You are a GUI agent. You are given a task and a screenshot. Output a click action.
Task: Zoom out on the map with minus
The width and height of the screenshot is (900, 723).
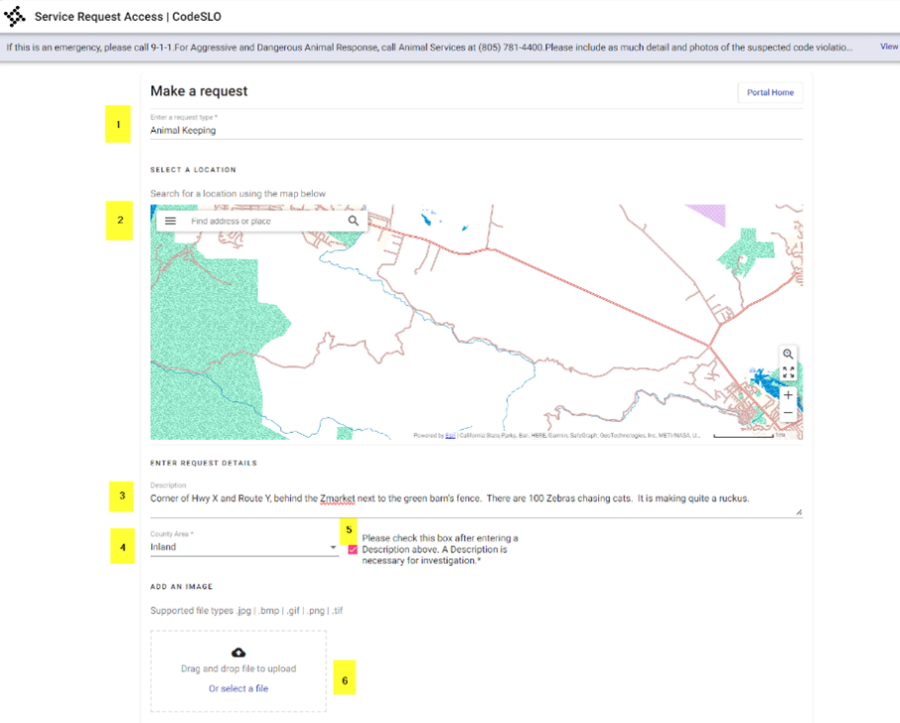pos(788,412)
